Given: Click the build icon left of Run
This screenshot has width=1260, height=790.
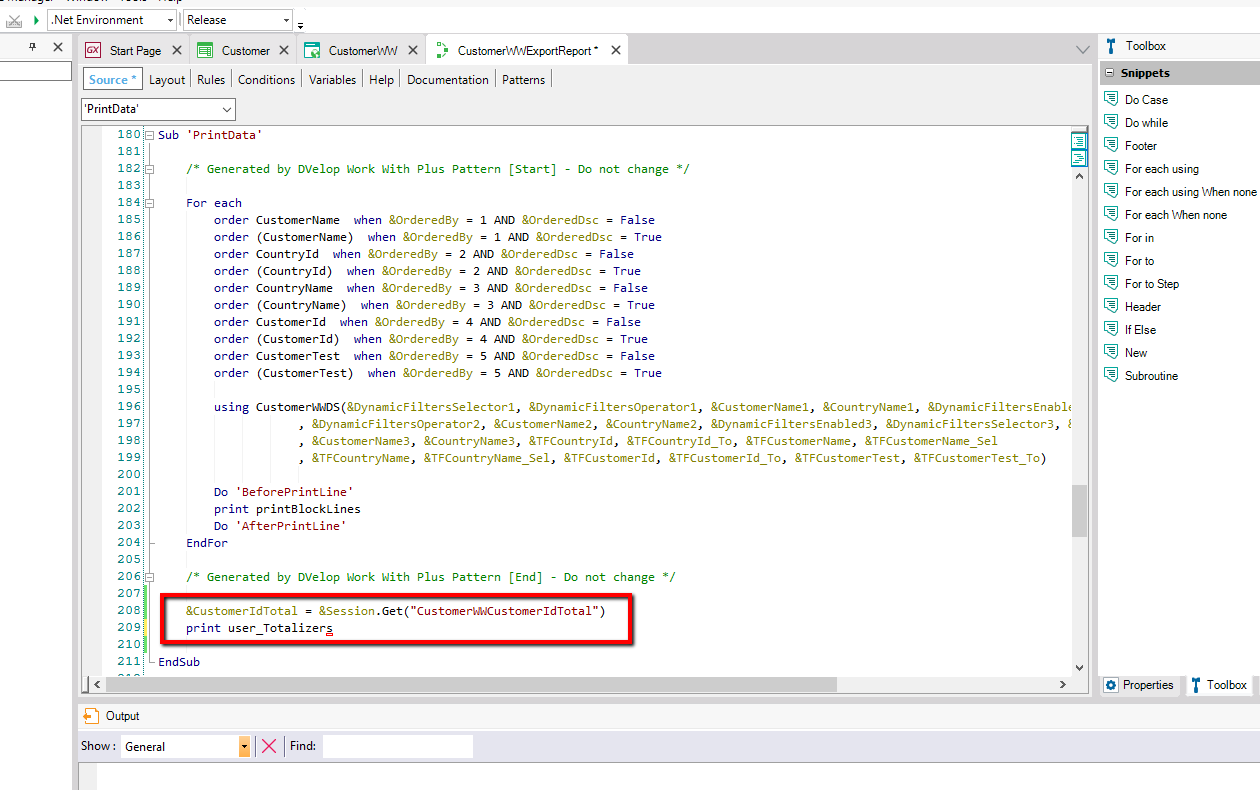Looking at the screenshot, I should tap(15, 20).
